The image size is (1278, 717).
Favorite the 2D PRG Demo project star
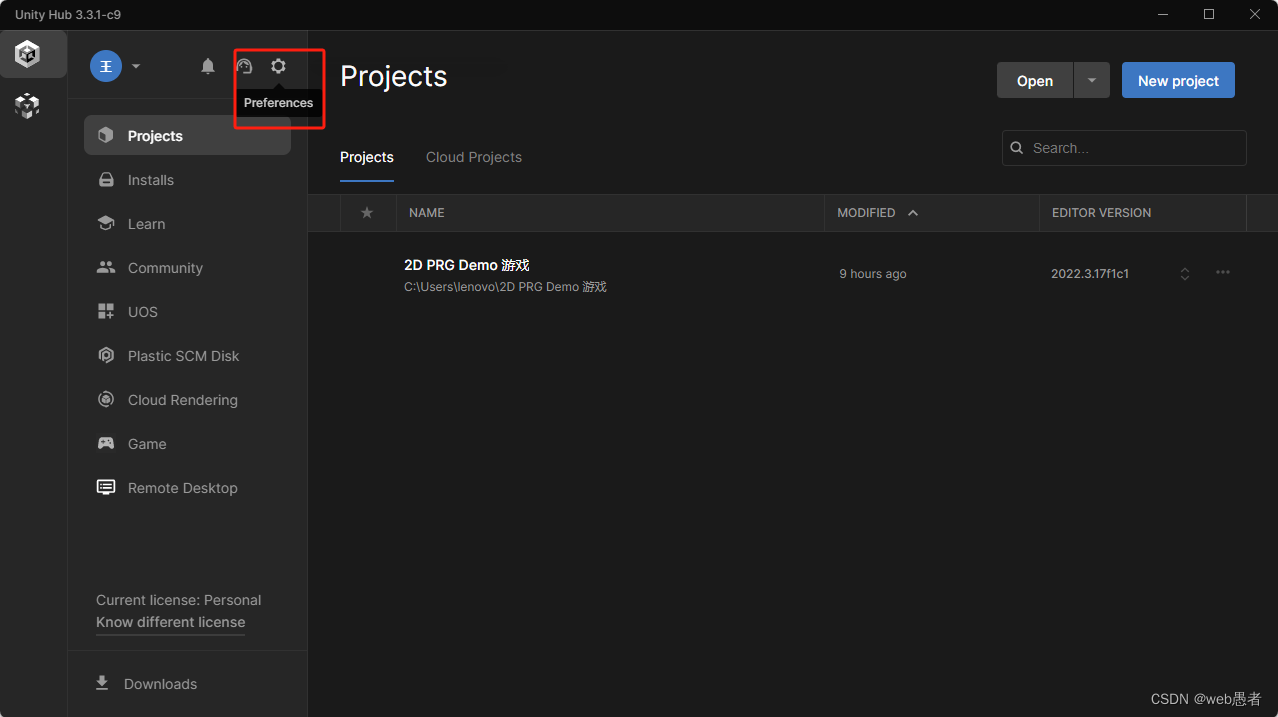[x=367, y=273]
